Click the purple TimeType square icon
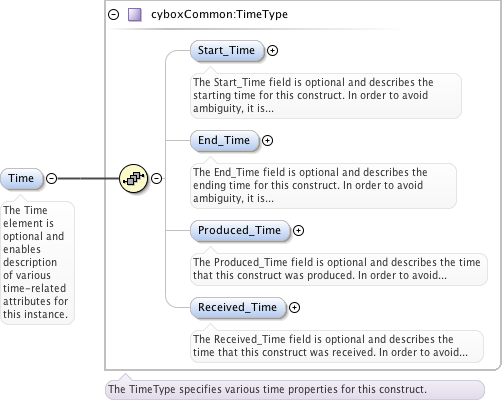The width and height of the screenshot is (503, 403). (135, 15)
